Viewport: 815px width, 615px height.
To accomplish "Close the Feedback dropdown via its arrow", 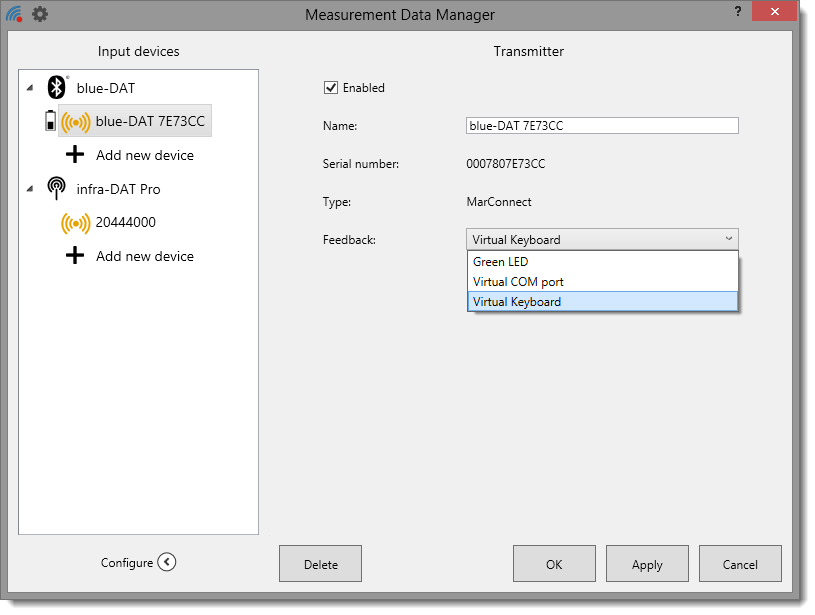I will (728, 239).
